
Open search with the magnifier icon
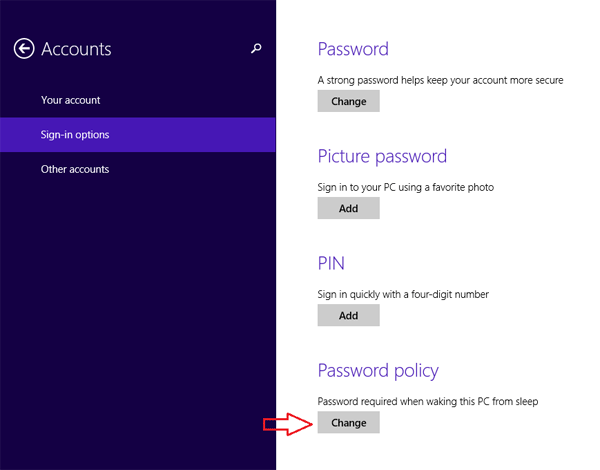tap(256, 48)
